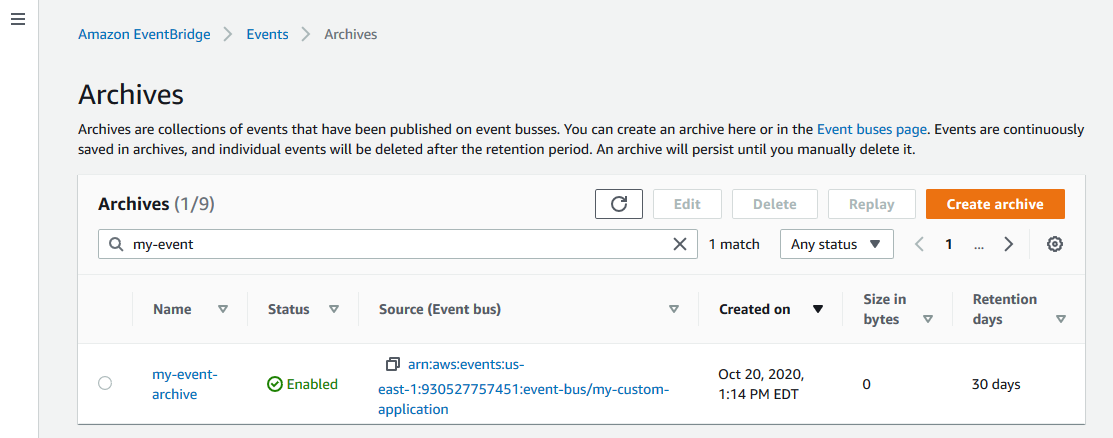The width and height of the screenshot is (1113, 438).
Task: Click the refresh archives icon button
Action: point(619,204)
